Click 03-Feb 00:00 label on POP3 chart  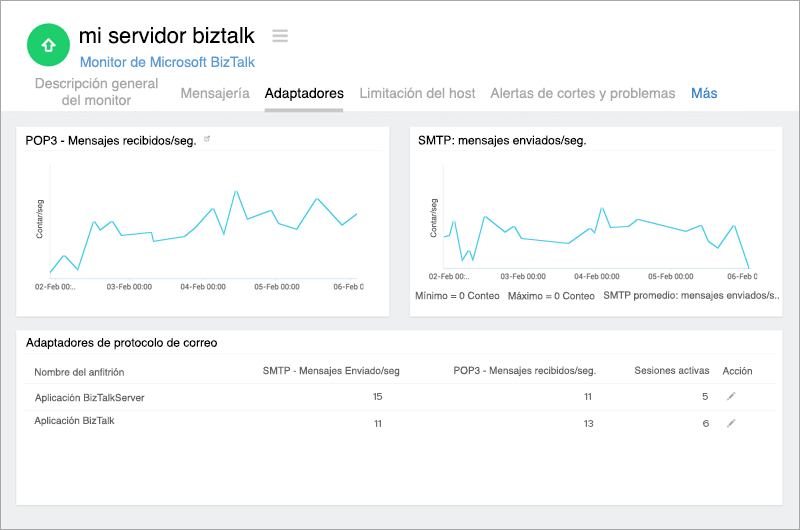(x=129, y=287)
